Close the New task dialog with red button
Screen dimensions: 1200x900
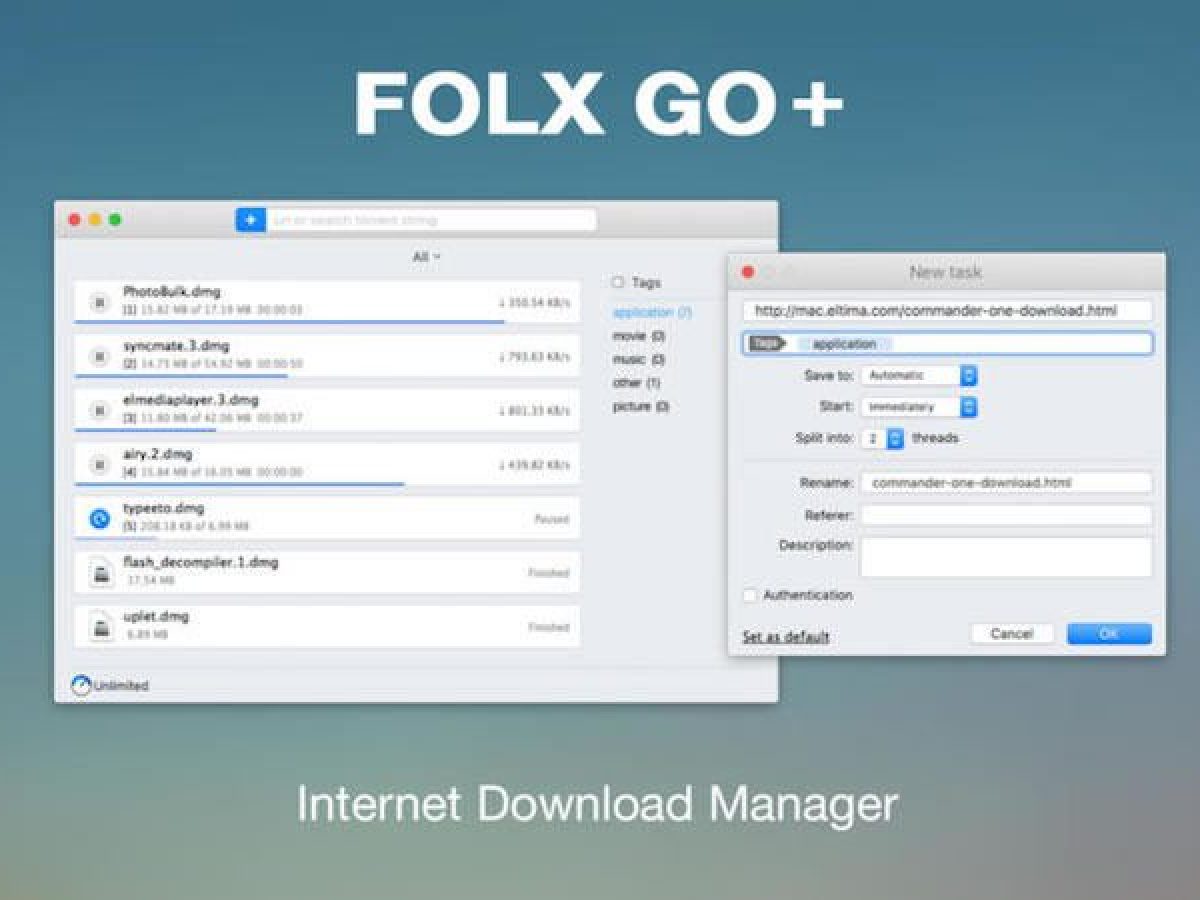[x=747, y=272]
